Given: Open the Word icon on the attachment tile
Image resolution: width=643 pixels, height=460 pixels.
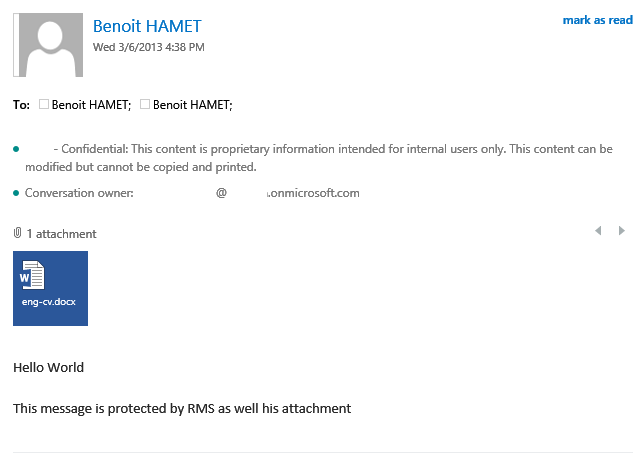Looking at the screenshot, I should [34, 275].
